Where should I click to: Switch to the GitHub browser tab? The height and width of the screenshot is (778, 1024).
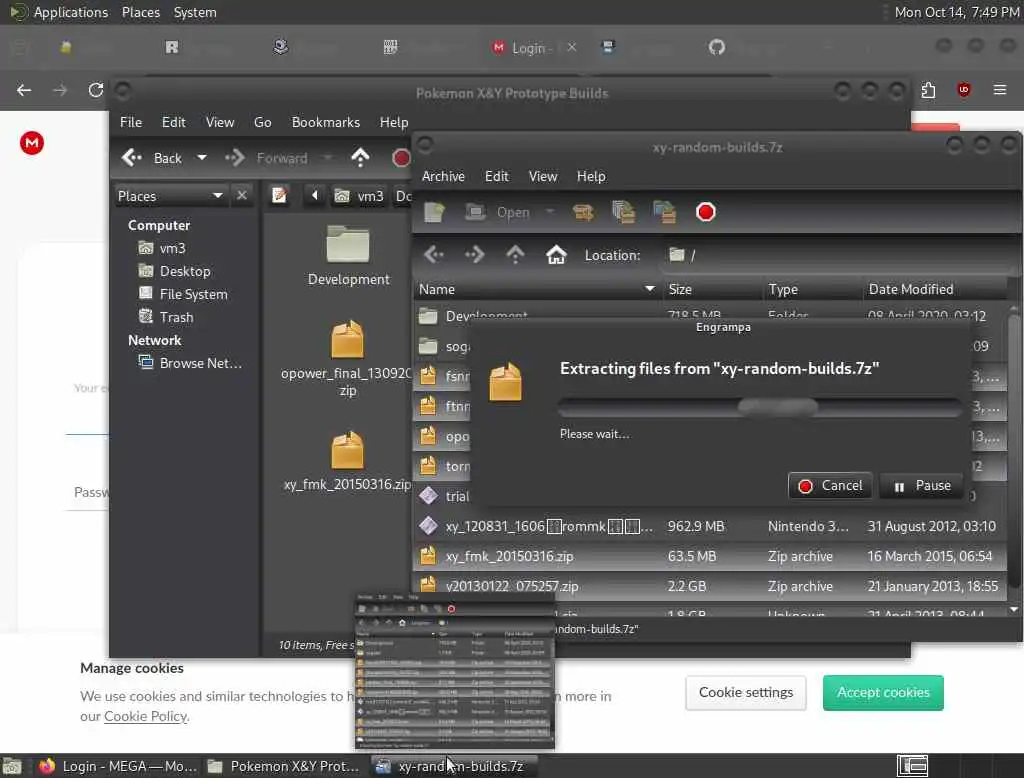click(x=717, y=48)
